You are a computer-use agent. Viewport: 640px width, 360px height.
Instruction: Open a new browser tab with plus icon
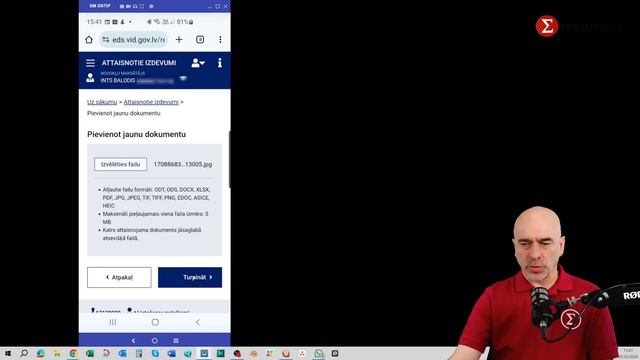(179, 40)
